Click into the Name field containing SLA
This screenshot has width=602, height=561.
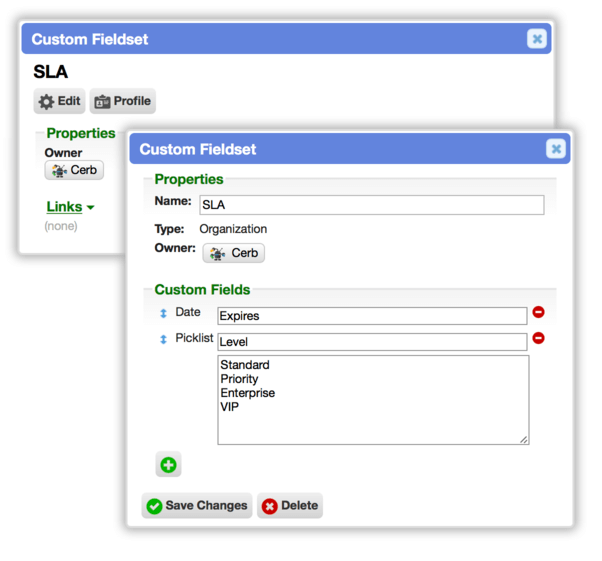(372, 205)
